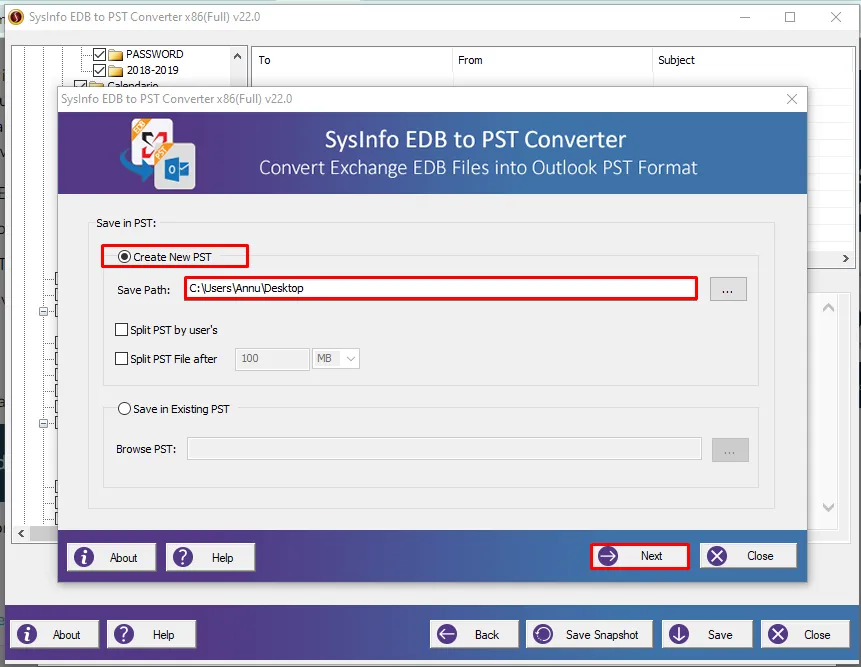Click the Save Snapshot circular icon
Screen dimensions: 861x667
[x=543, y=634]
